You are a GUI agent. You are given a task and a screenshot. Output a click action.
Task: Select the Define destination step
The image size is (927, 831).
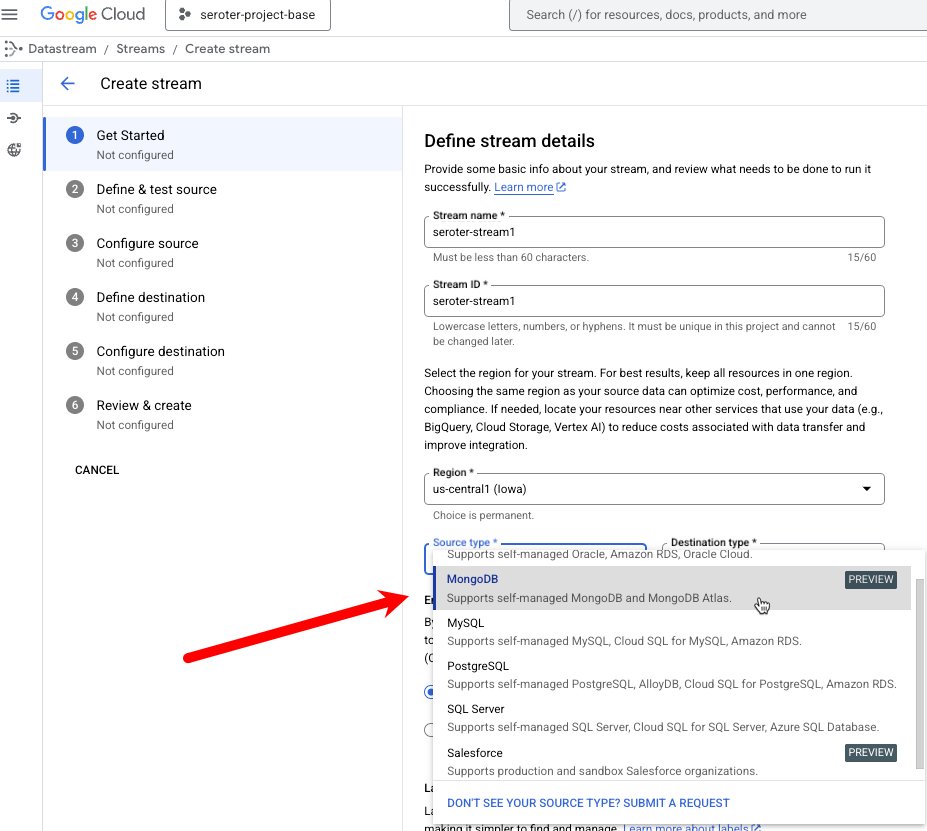pos(223,306)
